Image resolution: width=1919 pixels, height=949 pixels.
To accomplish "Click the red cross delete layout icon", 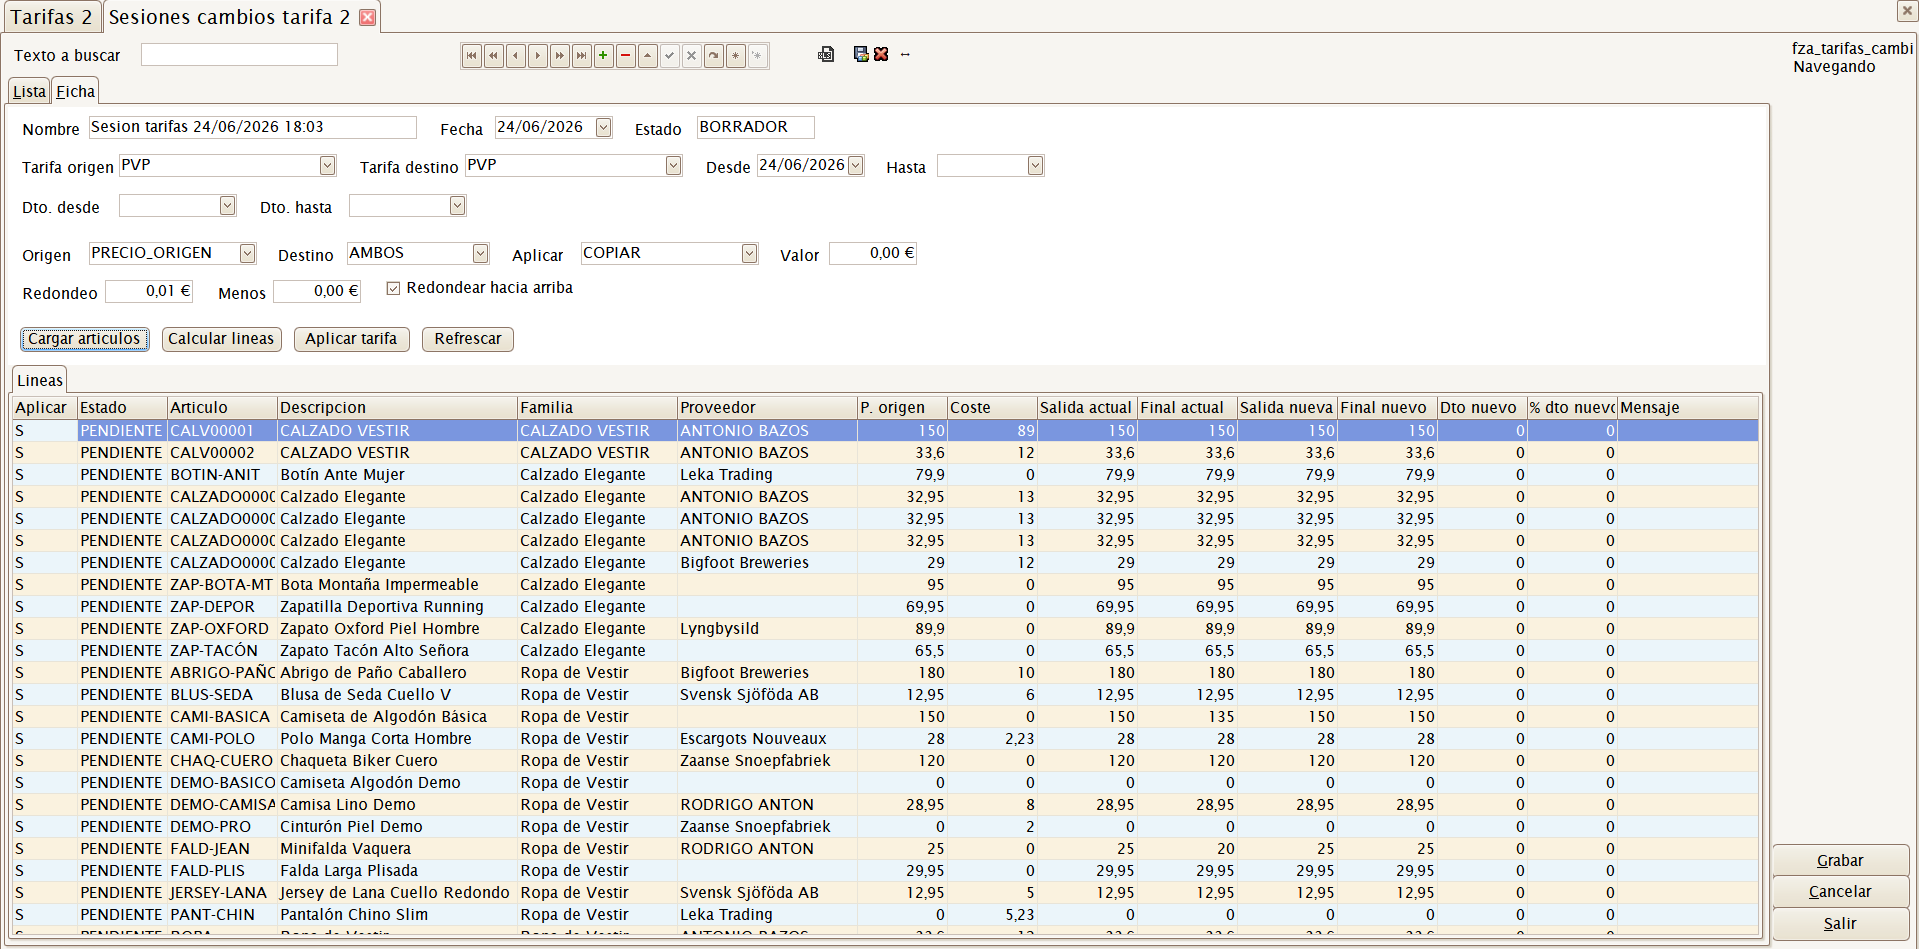I will (x=881, y=54).
